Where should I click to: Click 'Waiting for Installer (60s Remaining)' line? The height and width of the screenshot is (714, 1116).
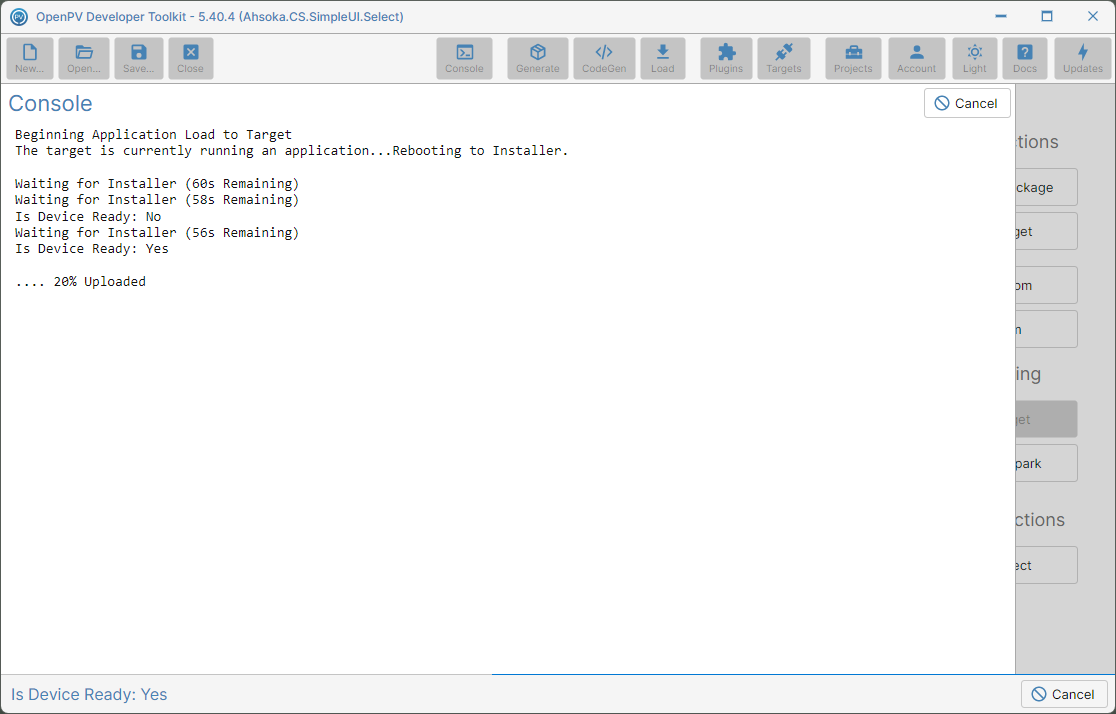coord(157,184)
